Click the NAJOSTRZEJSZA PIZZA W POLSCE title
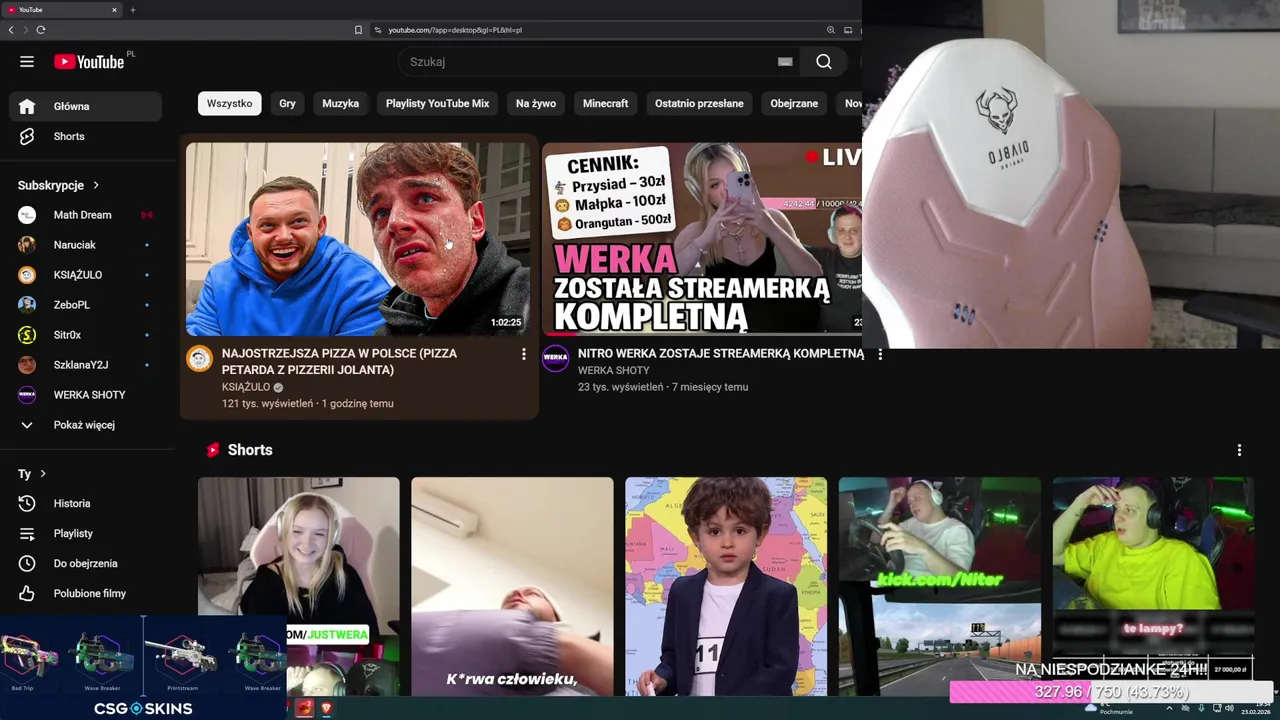The height and width of the screenshot is (720, 1280). [x=339, y=361]
